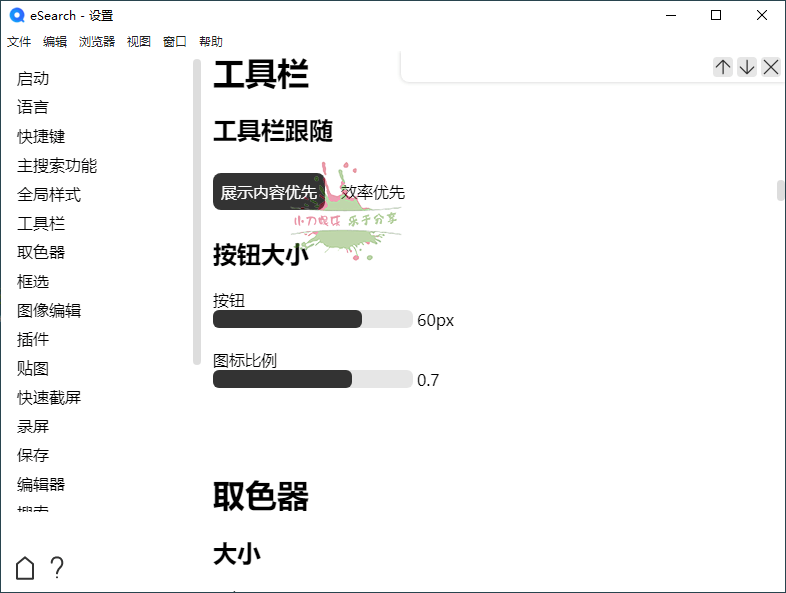Open the 浏览器 menu
The width and height of the screenshot is (786, 593).
tap(97, 42)
